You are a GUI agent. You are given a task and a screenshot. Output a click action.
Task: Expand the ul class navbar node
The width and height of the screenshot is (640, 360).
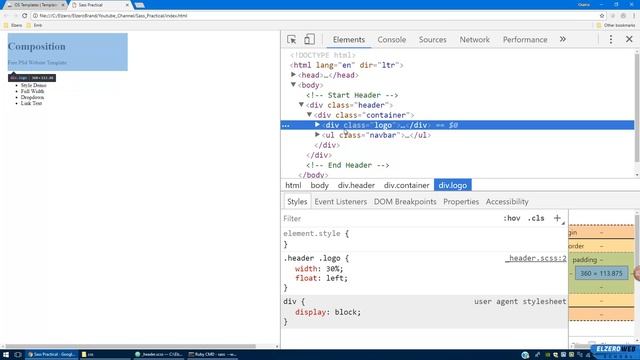tap(318, 135)
